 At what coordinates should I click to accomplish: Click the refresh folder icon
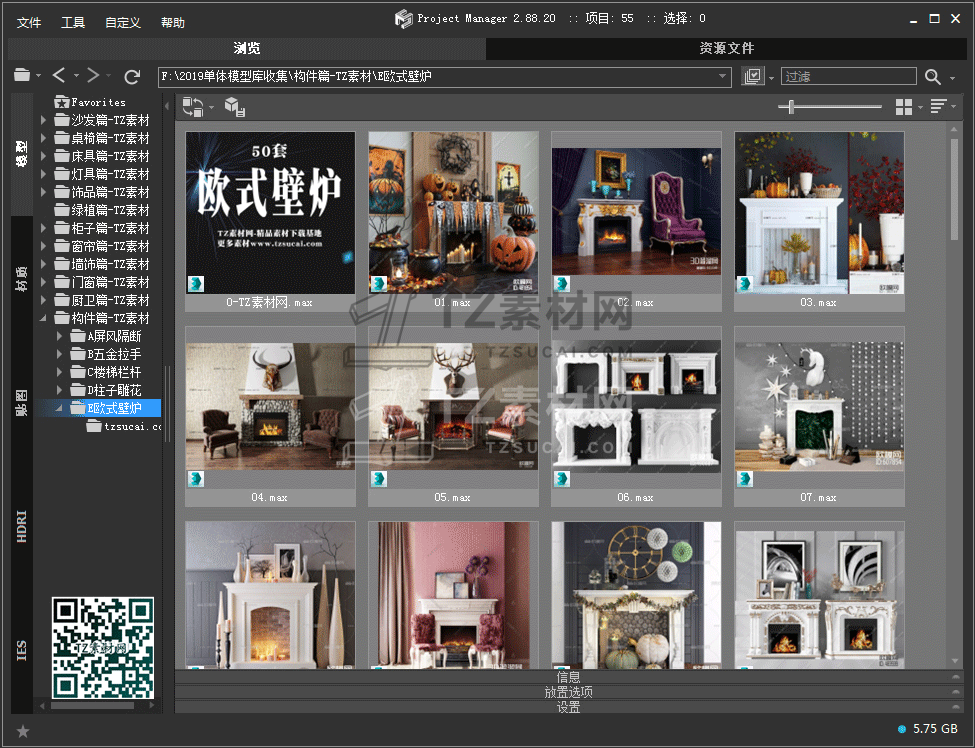(132, 76)
